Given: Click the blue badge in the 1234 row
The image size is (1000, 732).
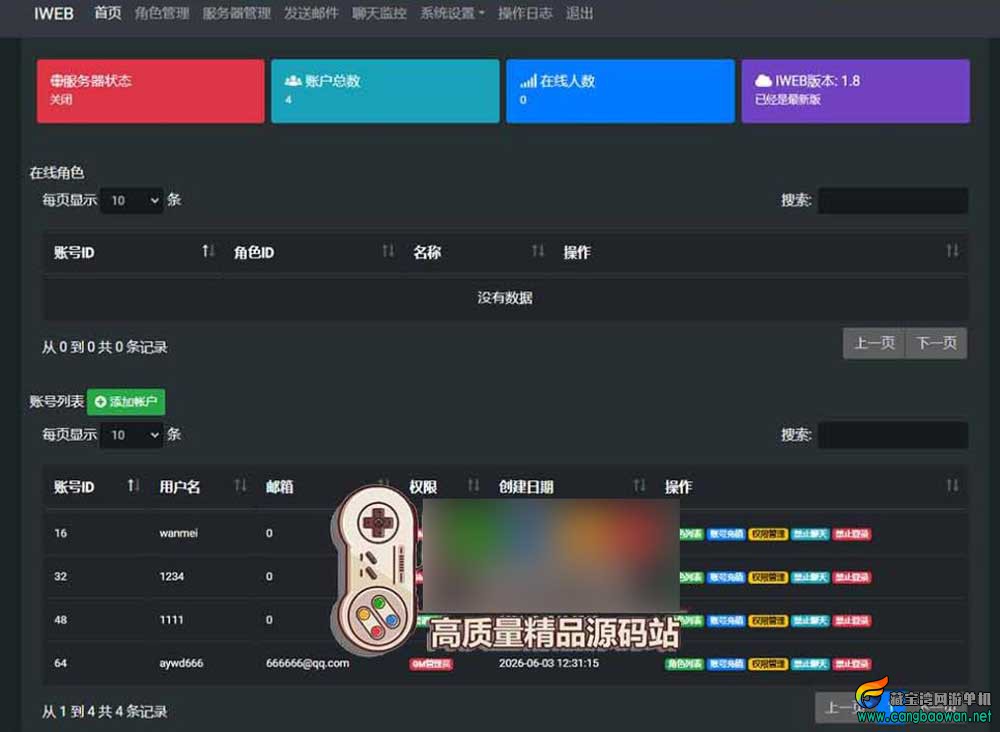Looking at the screenshot, I should click(x=726, y=578).
